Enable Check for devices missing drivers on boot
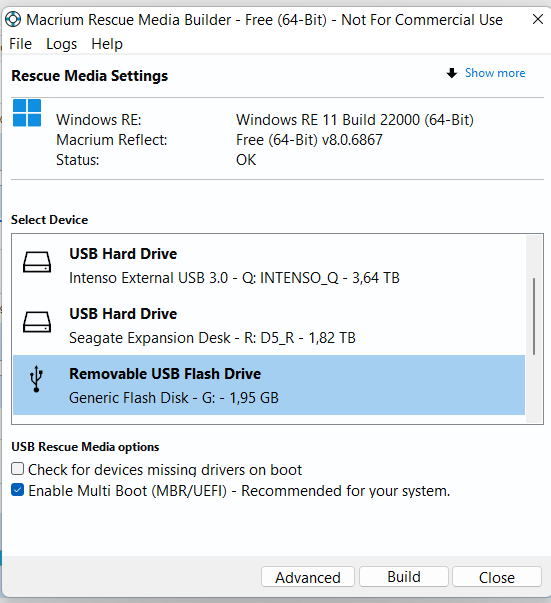Screen dimensions: 551x603 [17, 469]
